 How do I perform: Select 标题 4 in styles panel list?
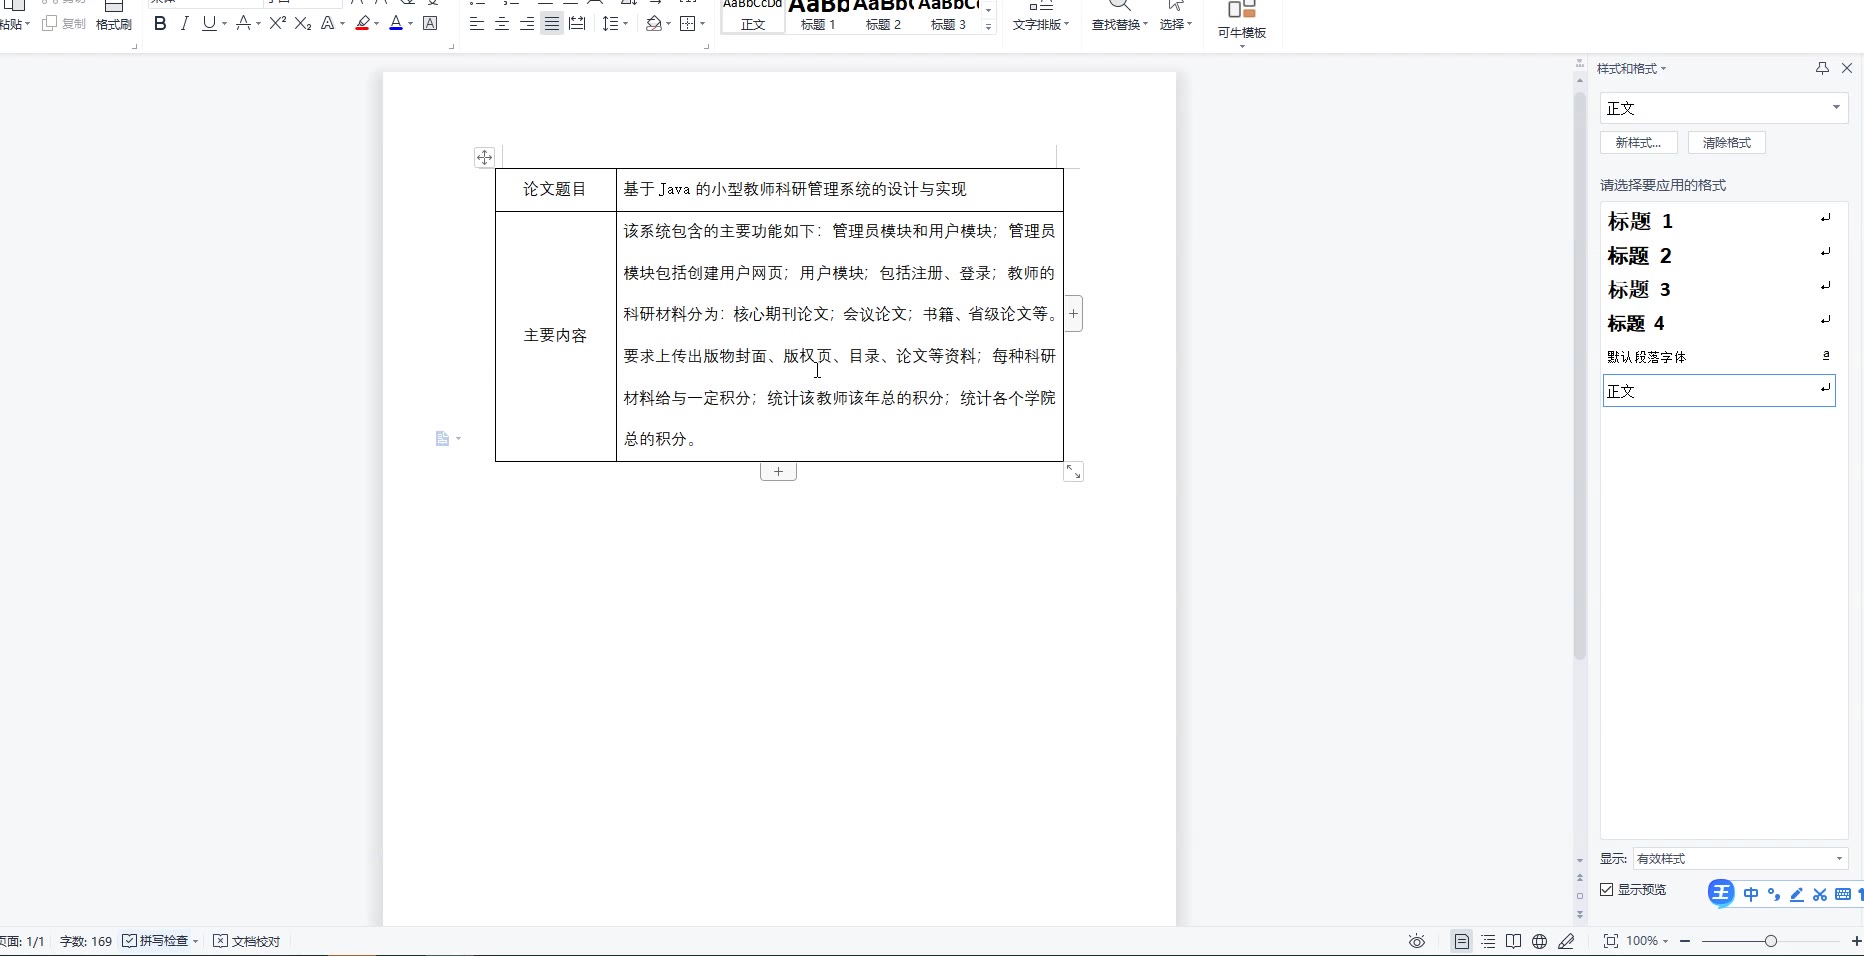coord(1719,323)
